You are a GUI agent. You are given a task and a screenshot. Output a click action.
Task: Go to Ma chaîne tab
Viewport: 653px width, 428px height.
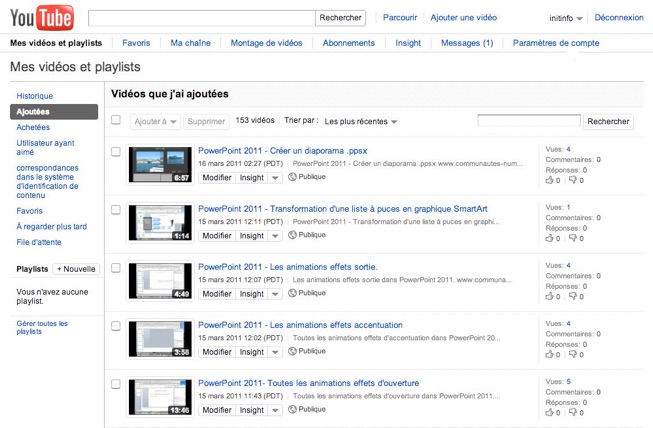pyautogui.click(x=190, y=43)
